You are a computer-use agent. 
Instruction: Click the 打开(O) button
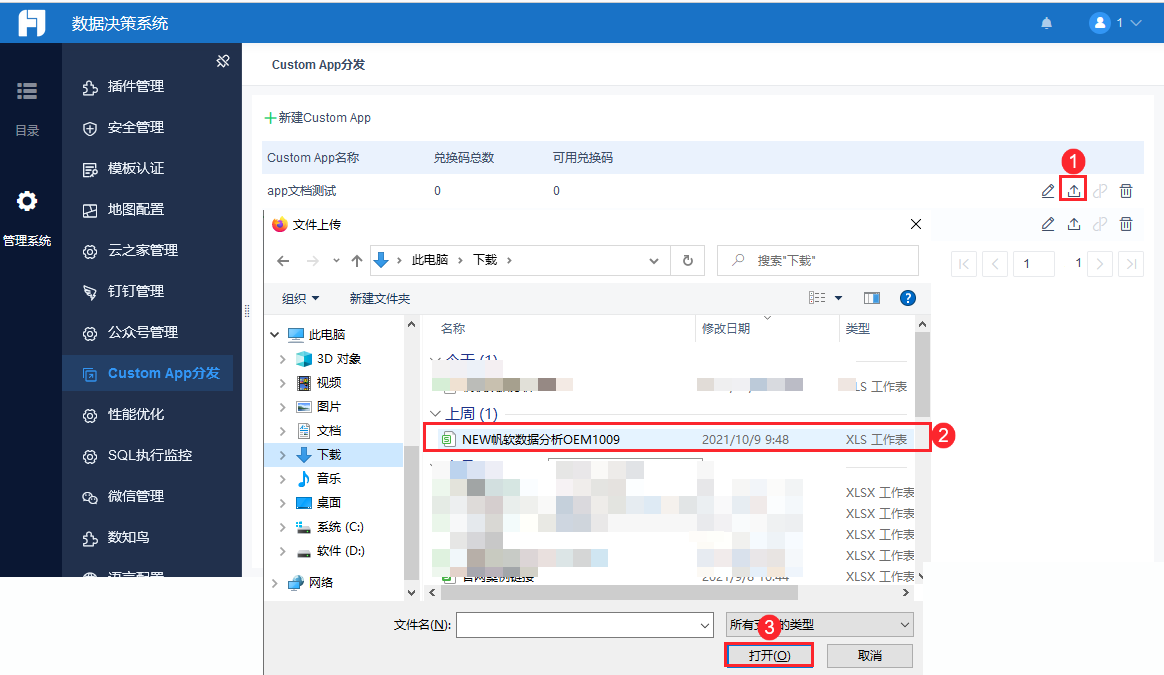point(769,655)
